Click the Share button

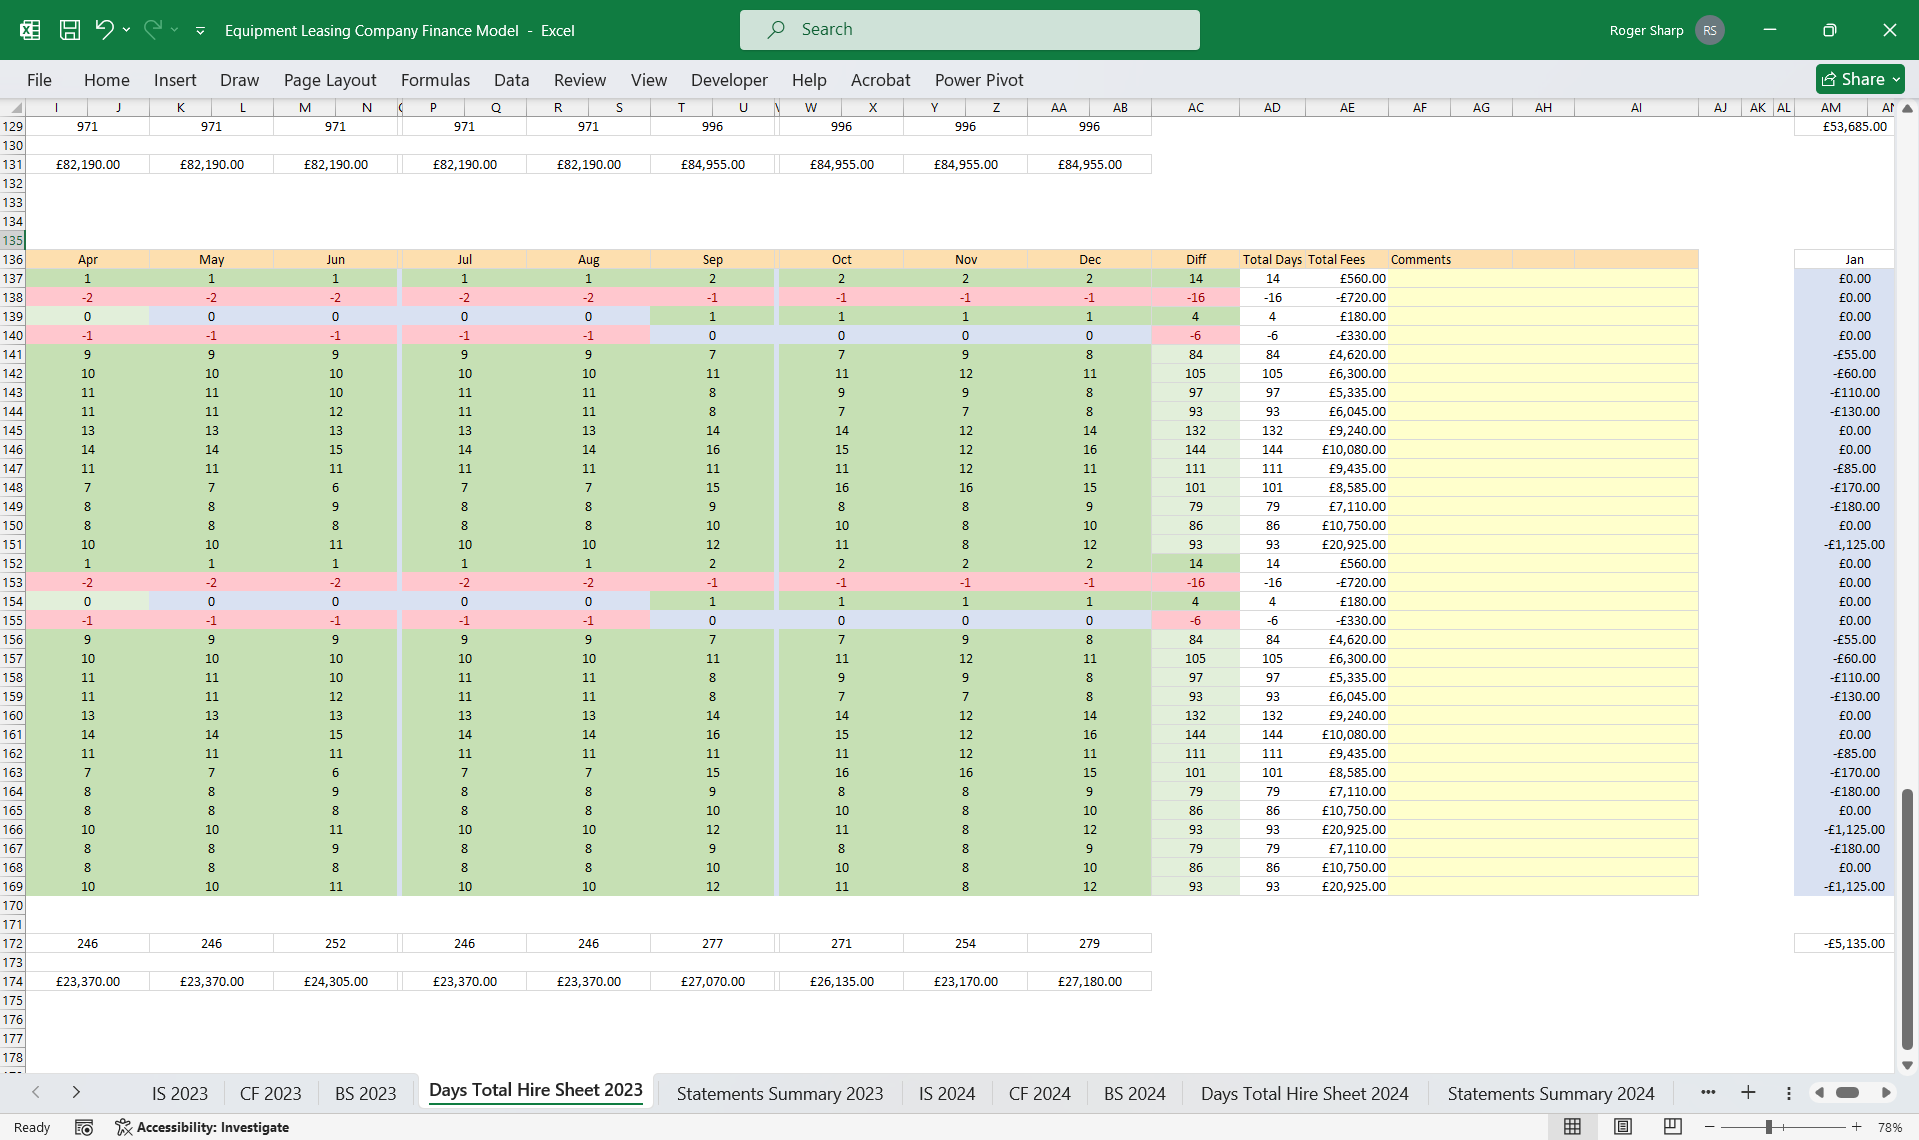point(1860,79)
